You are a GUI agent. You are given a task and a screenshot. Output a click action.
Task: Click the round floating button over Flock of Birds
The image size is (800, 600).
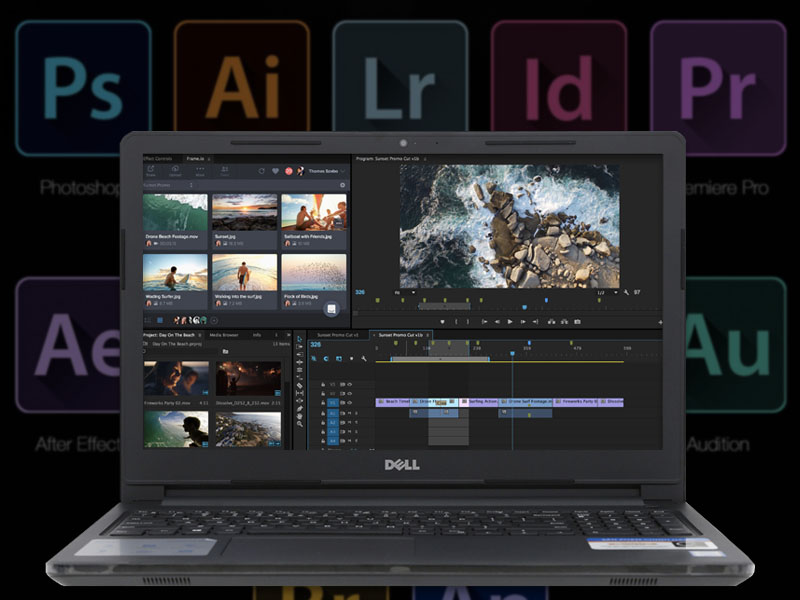(x=331, y=309)
